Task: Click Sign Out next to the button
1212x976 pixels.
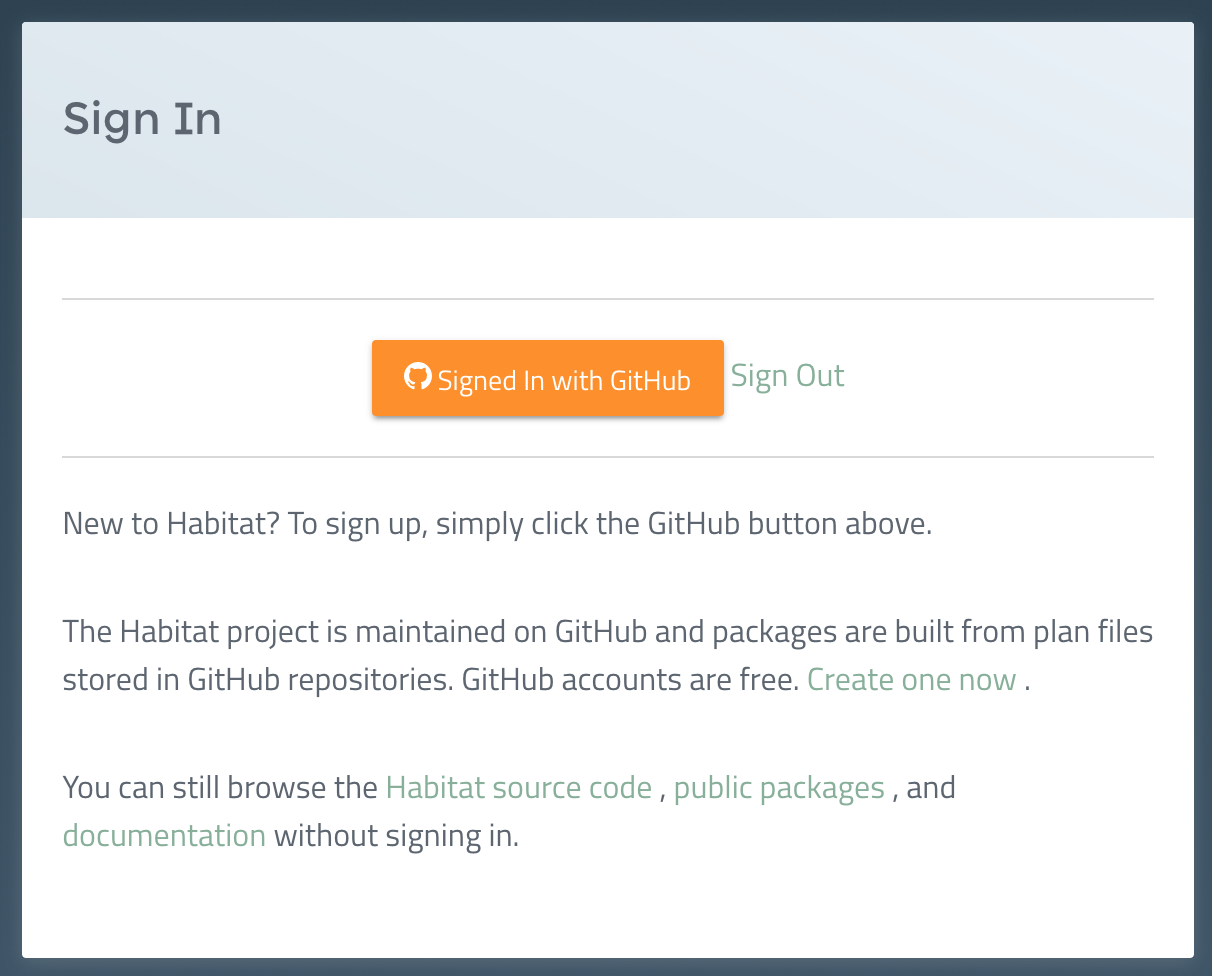Action: coord(787,375)
